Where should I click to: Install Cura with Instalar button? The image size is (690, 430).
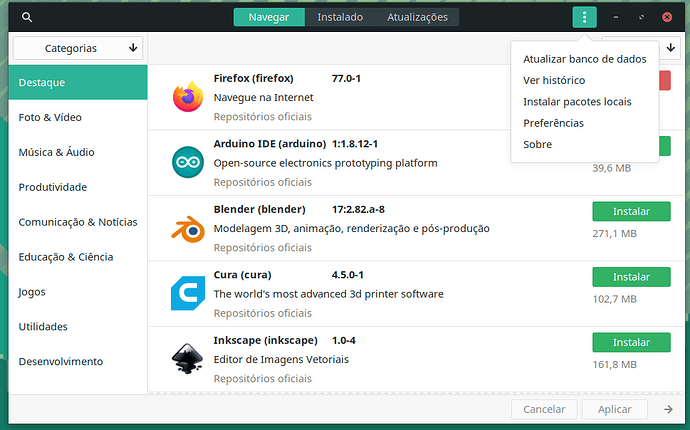click(x=631, y=277)
